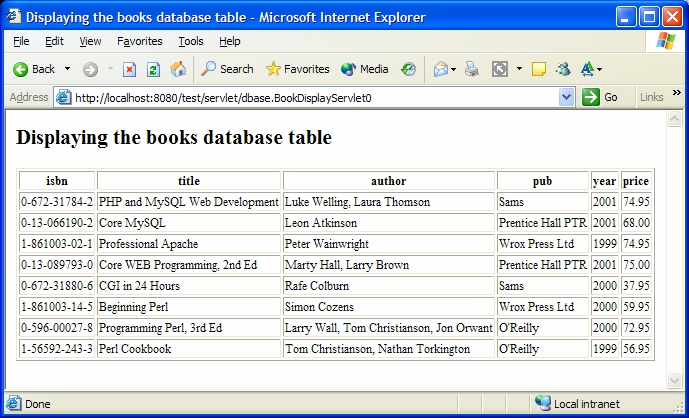689x418 pixels.
Task: Click the page heading Displaying the books database table
Action: click(174, 138)
